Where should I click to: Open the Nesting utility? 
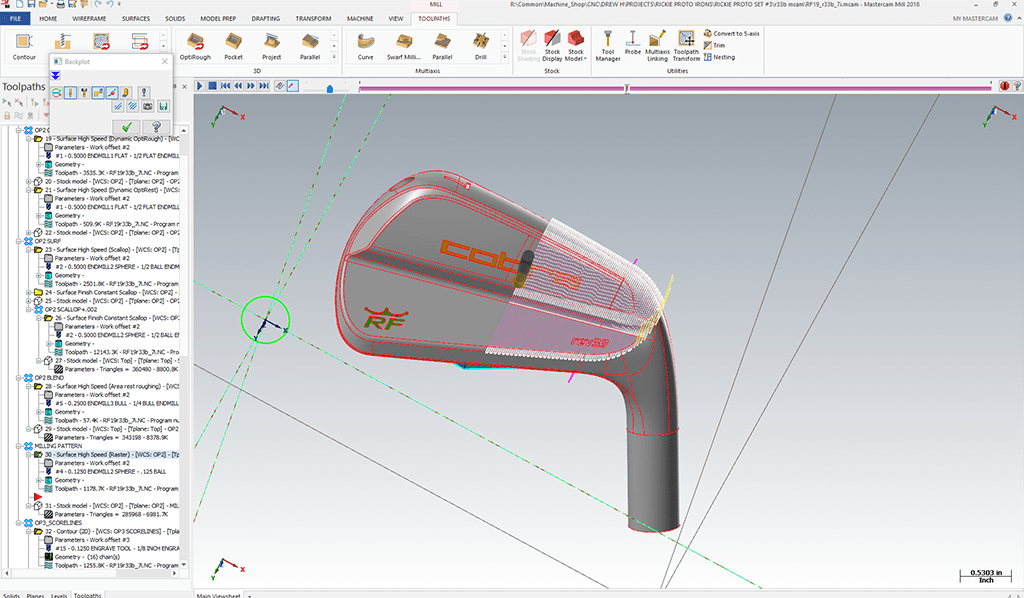tap(719, 57)
